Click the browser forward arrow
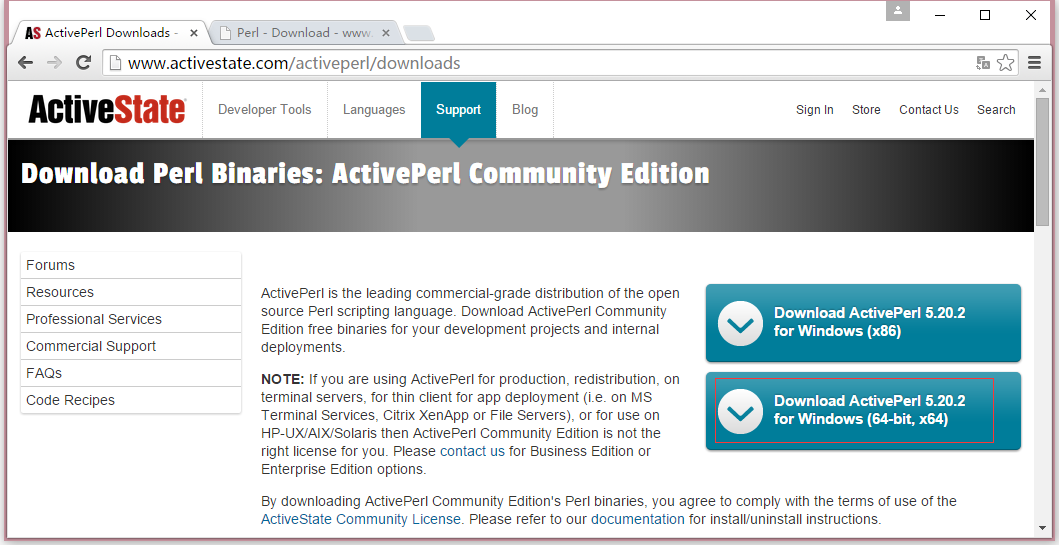Image resolution: width=1059 pixels, height=545 pixels. click(54, 63)
